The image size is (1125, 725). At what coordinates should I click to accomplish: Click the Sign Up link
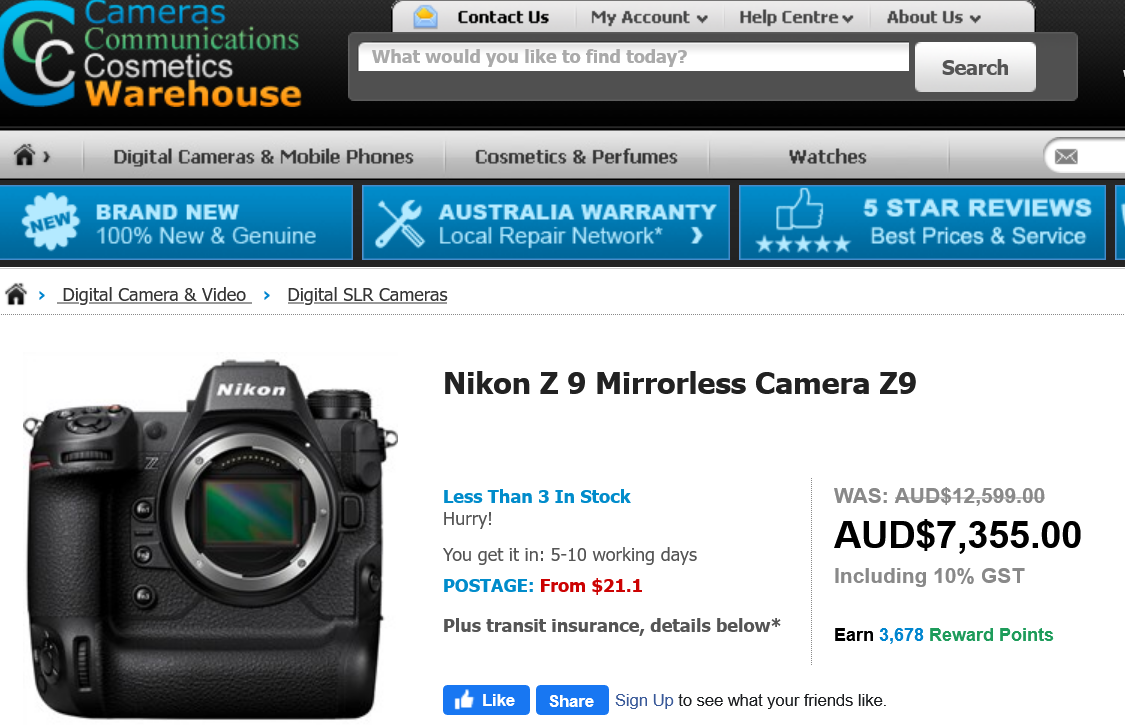[x=644, y=701]
